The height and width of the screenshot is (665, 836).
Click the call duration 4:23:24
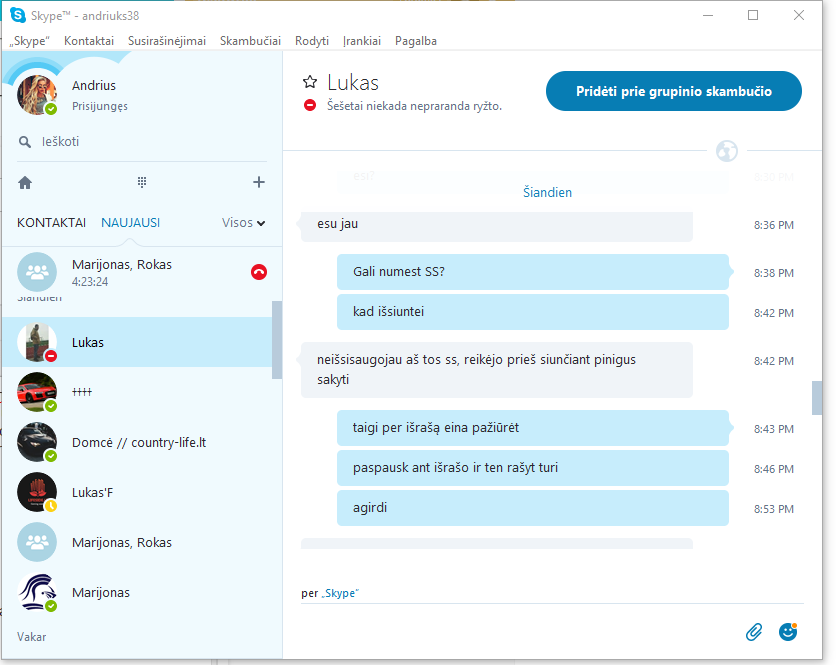[x=90, y=282]
